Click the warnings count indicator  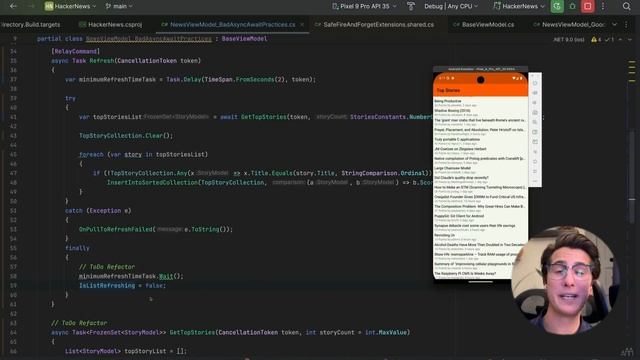click(596, 40)
